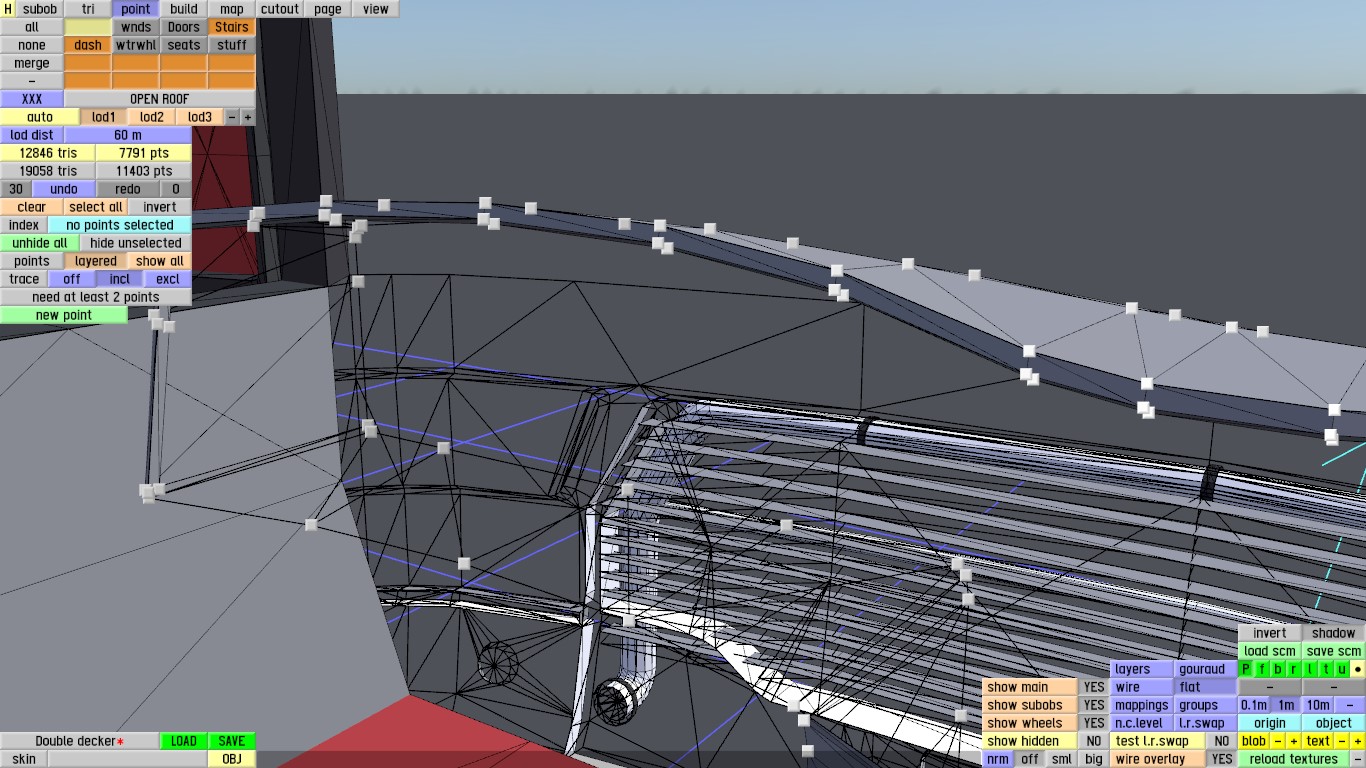This screenshot has width=1366, height=768.
Task: Select lod1 level
Action: click(104, 117)
